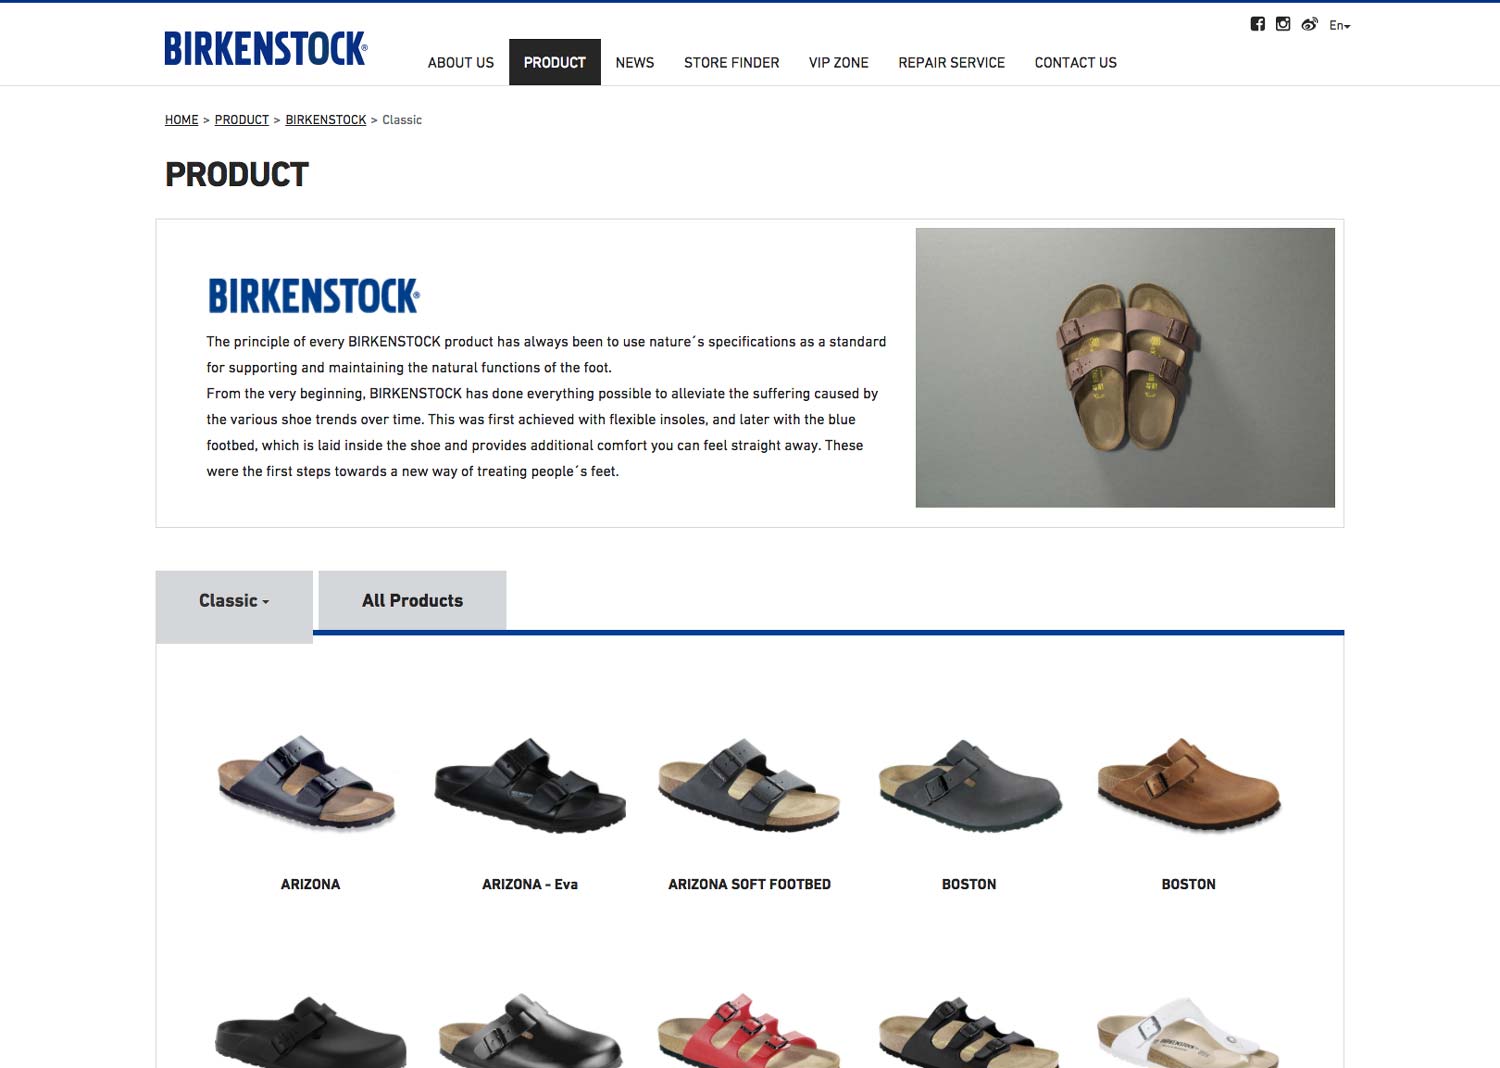Expand the En language dropdown
This screenshot has height=1068, width=1500.
click(1340, 26)
